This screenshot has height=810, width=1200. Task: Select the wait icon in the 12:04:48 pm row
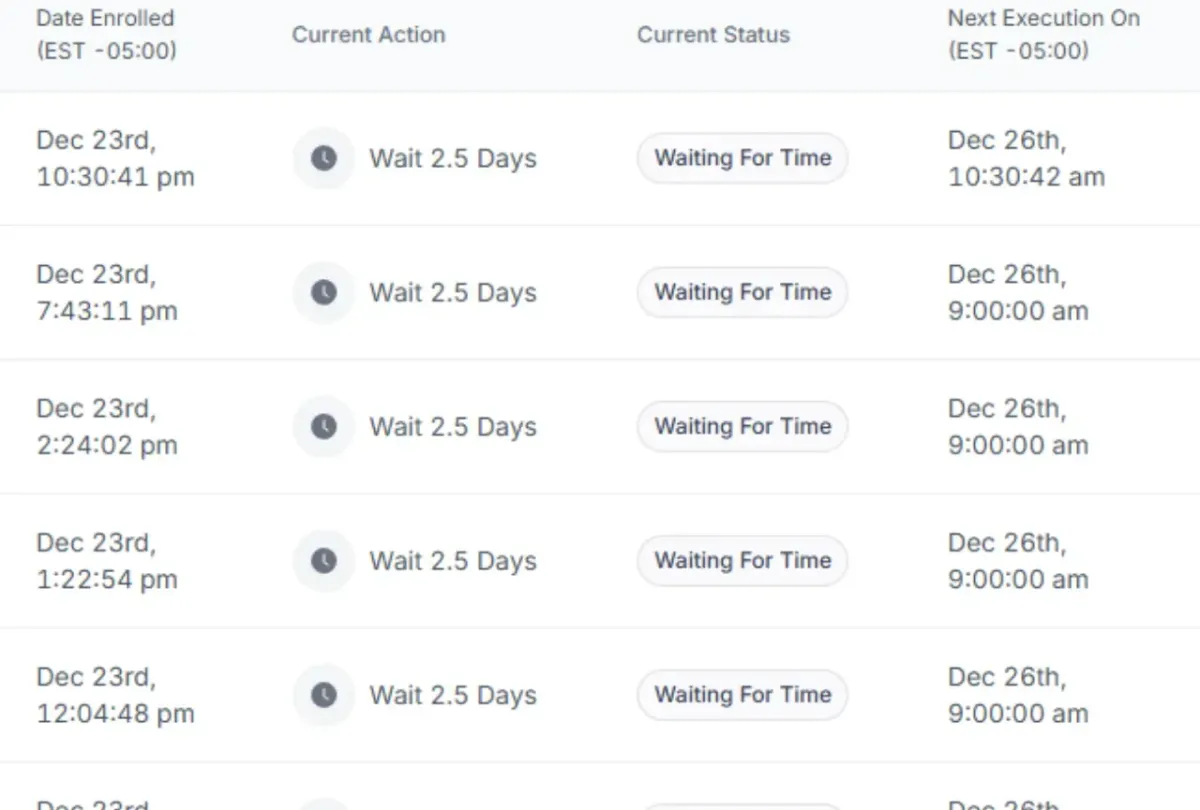323,695
